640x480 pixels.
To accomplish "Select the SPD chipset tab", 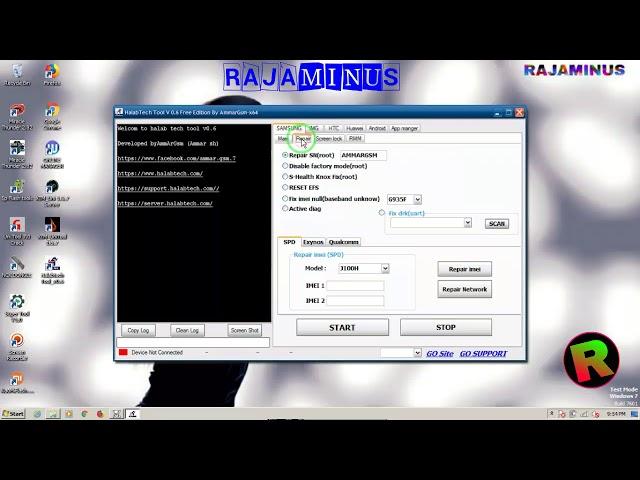I will 289,242.
